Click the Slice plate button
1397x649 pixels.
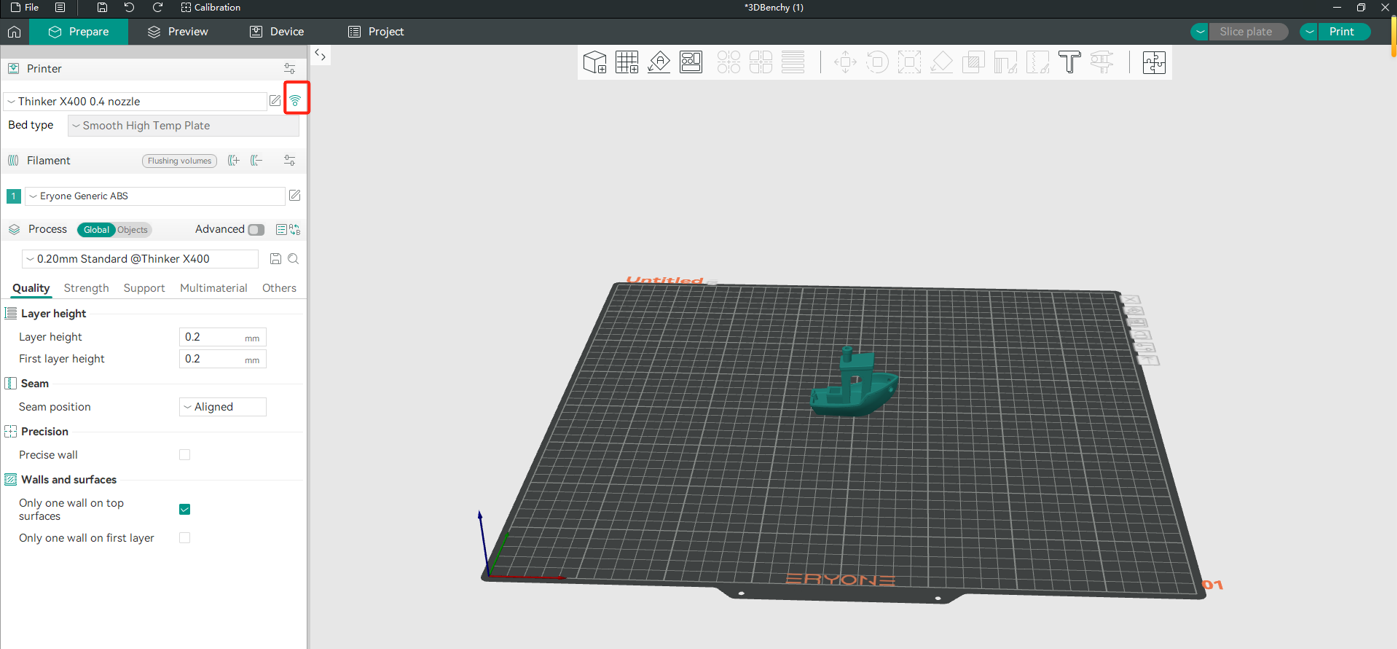1246,32
